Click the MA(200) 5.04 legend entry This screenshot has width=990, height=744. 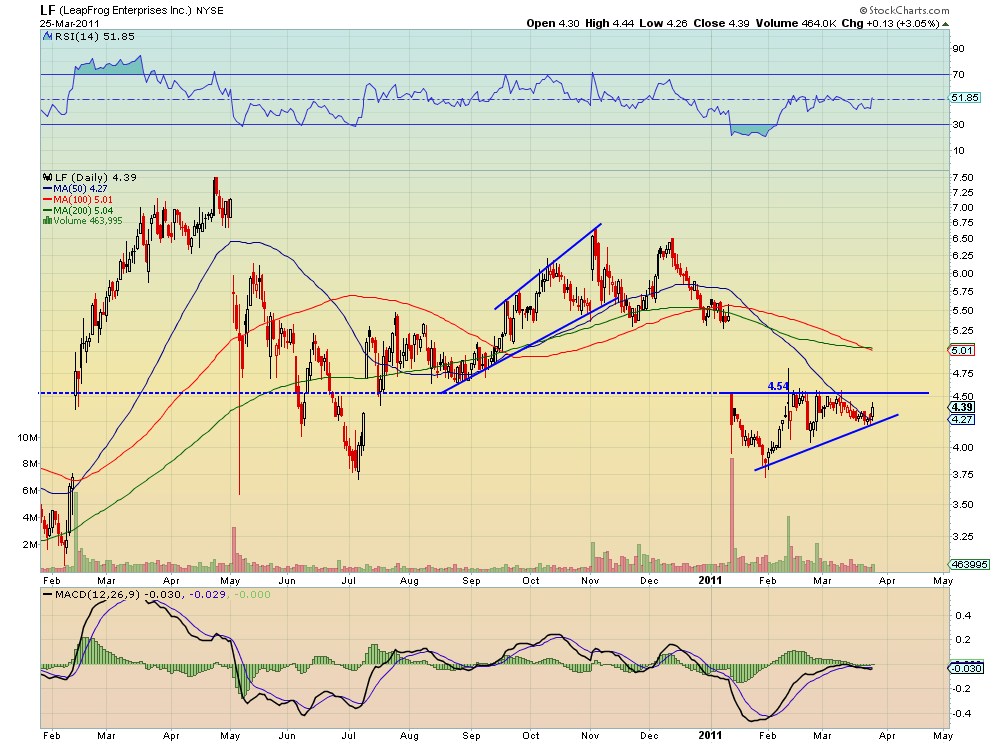pyautogui.click(x=78, y=210)
